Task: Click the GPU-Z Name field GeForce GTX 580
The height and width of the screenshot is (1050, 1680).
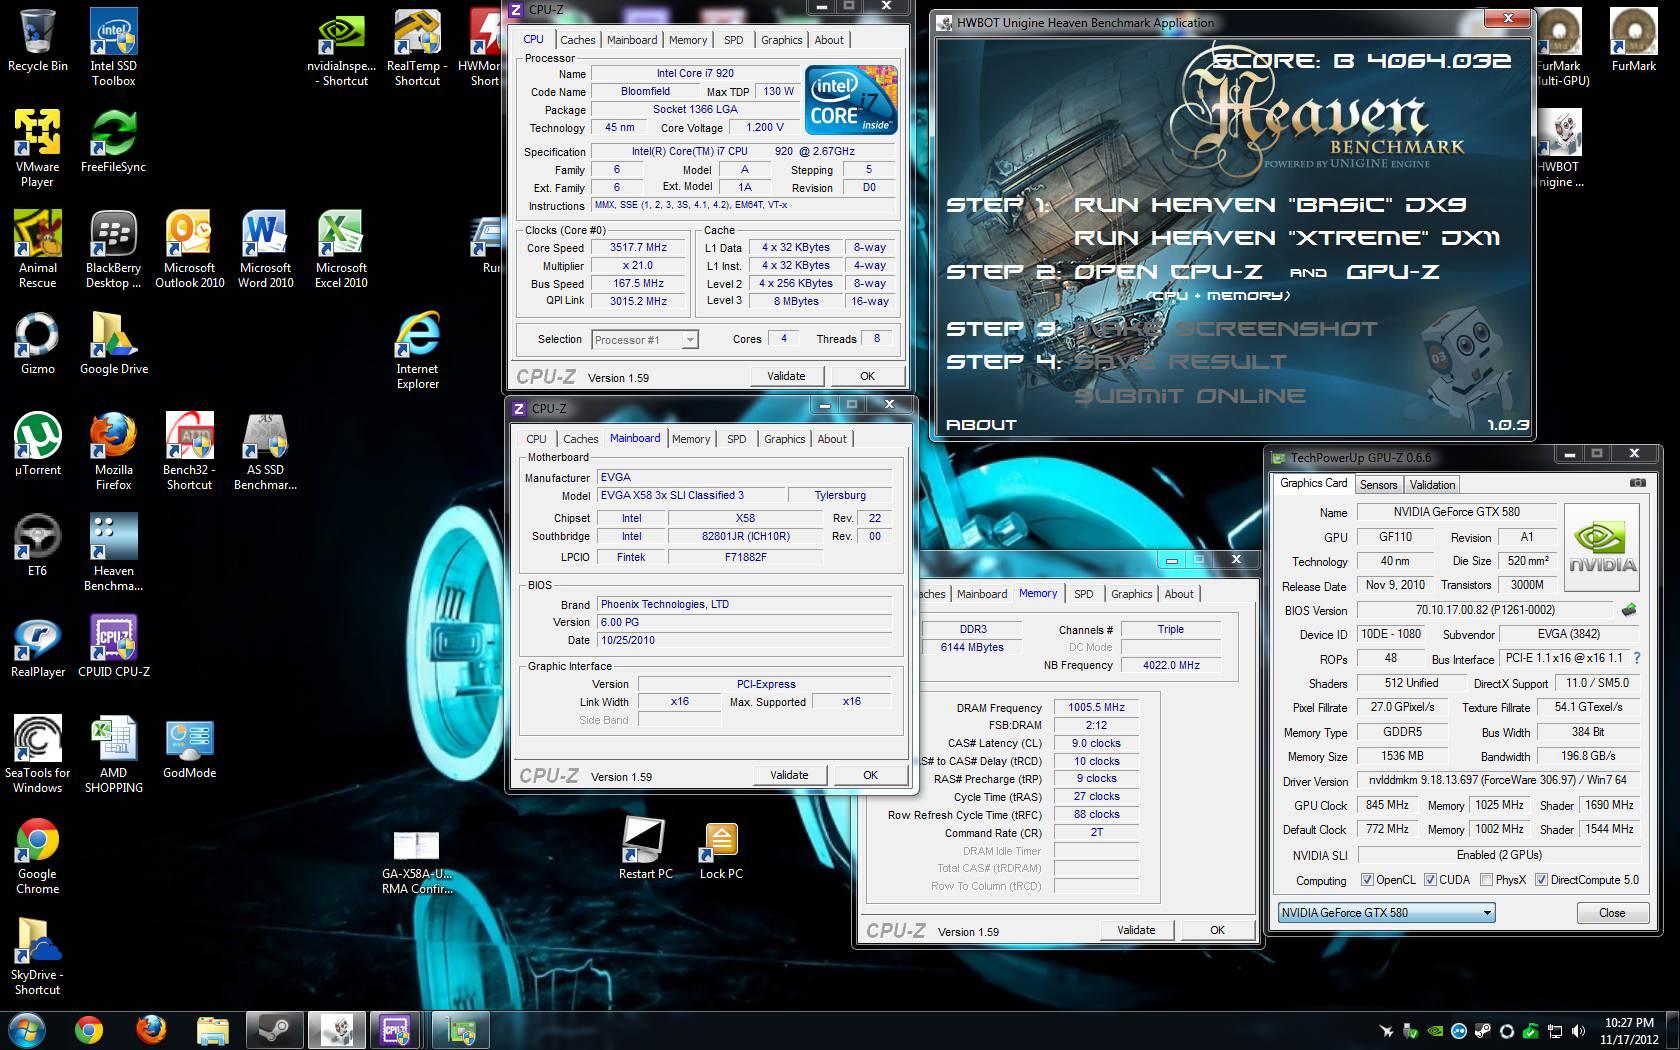Action: tap(1456, 512)
